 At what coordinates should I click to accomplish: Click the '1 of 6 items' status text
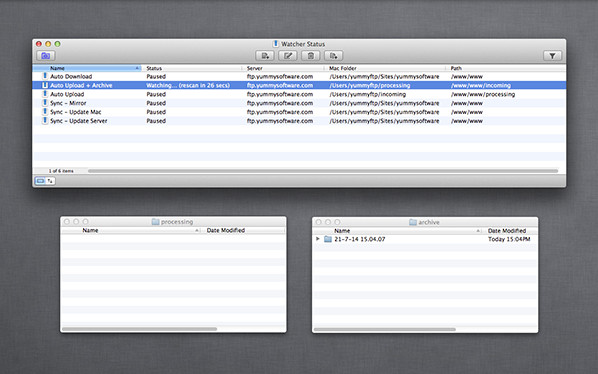pos(61,171)
